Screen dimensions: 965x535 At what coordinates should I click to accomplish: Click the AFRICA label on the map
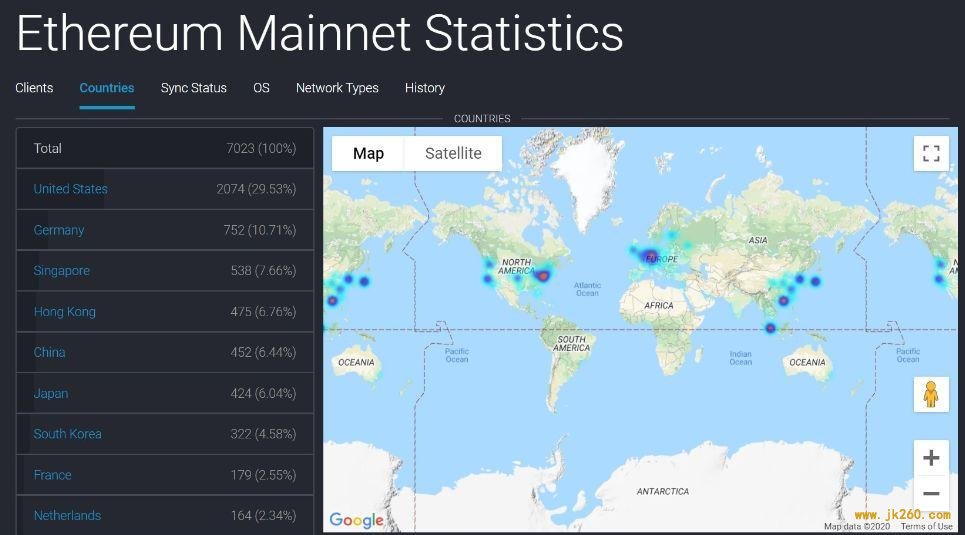coord(659,305)
